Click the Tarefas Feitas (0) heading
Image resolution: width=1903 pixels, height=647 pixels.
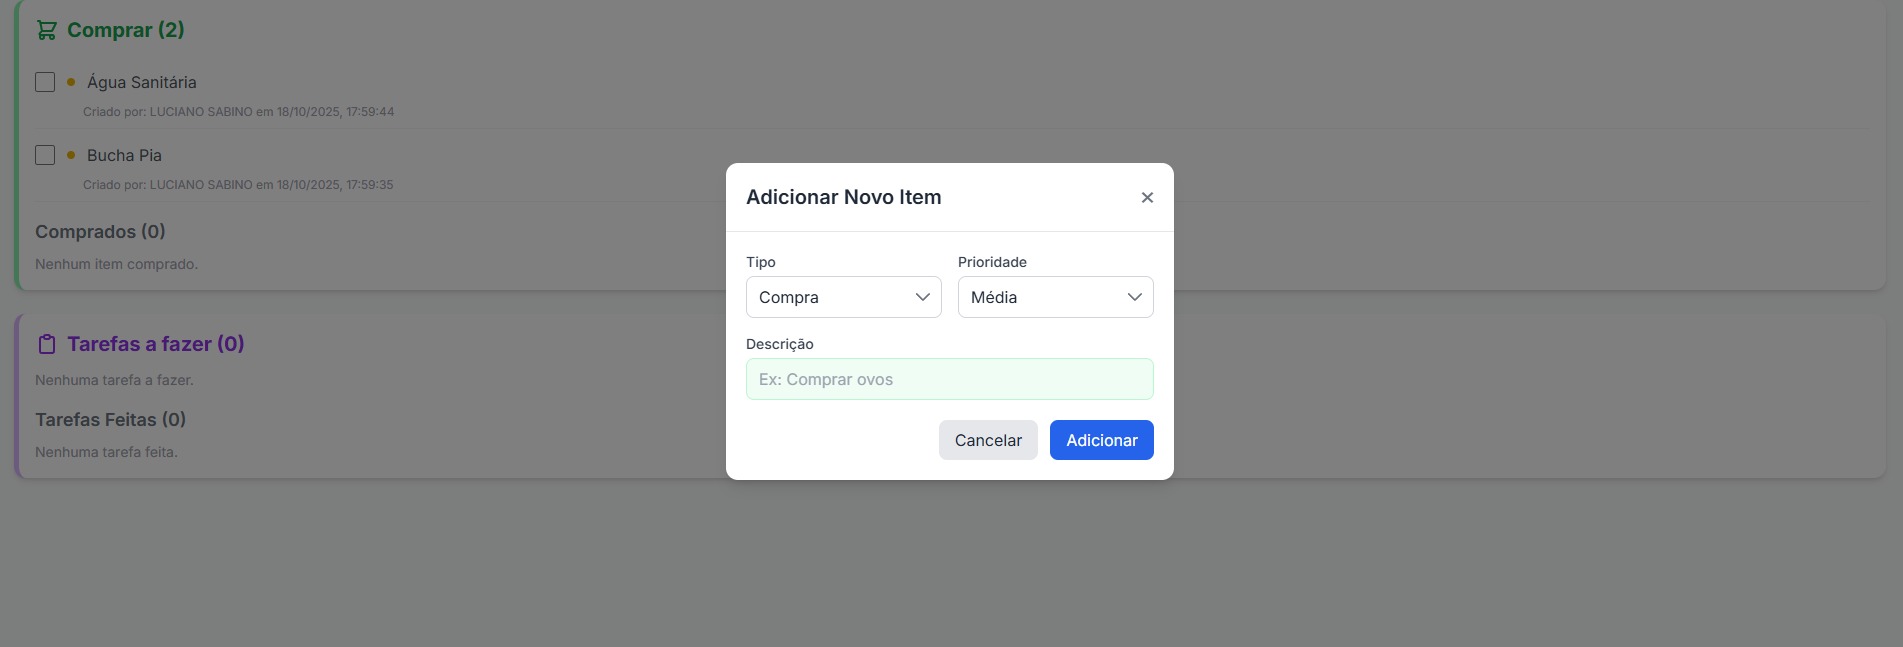coord(110,419)
